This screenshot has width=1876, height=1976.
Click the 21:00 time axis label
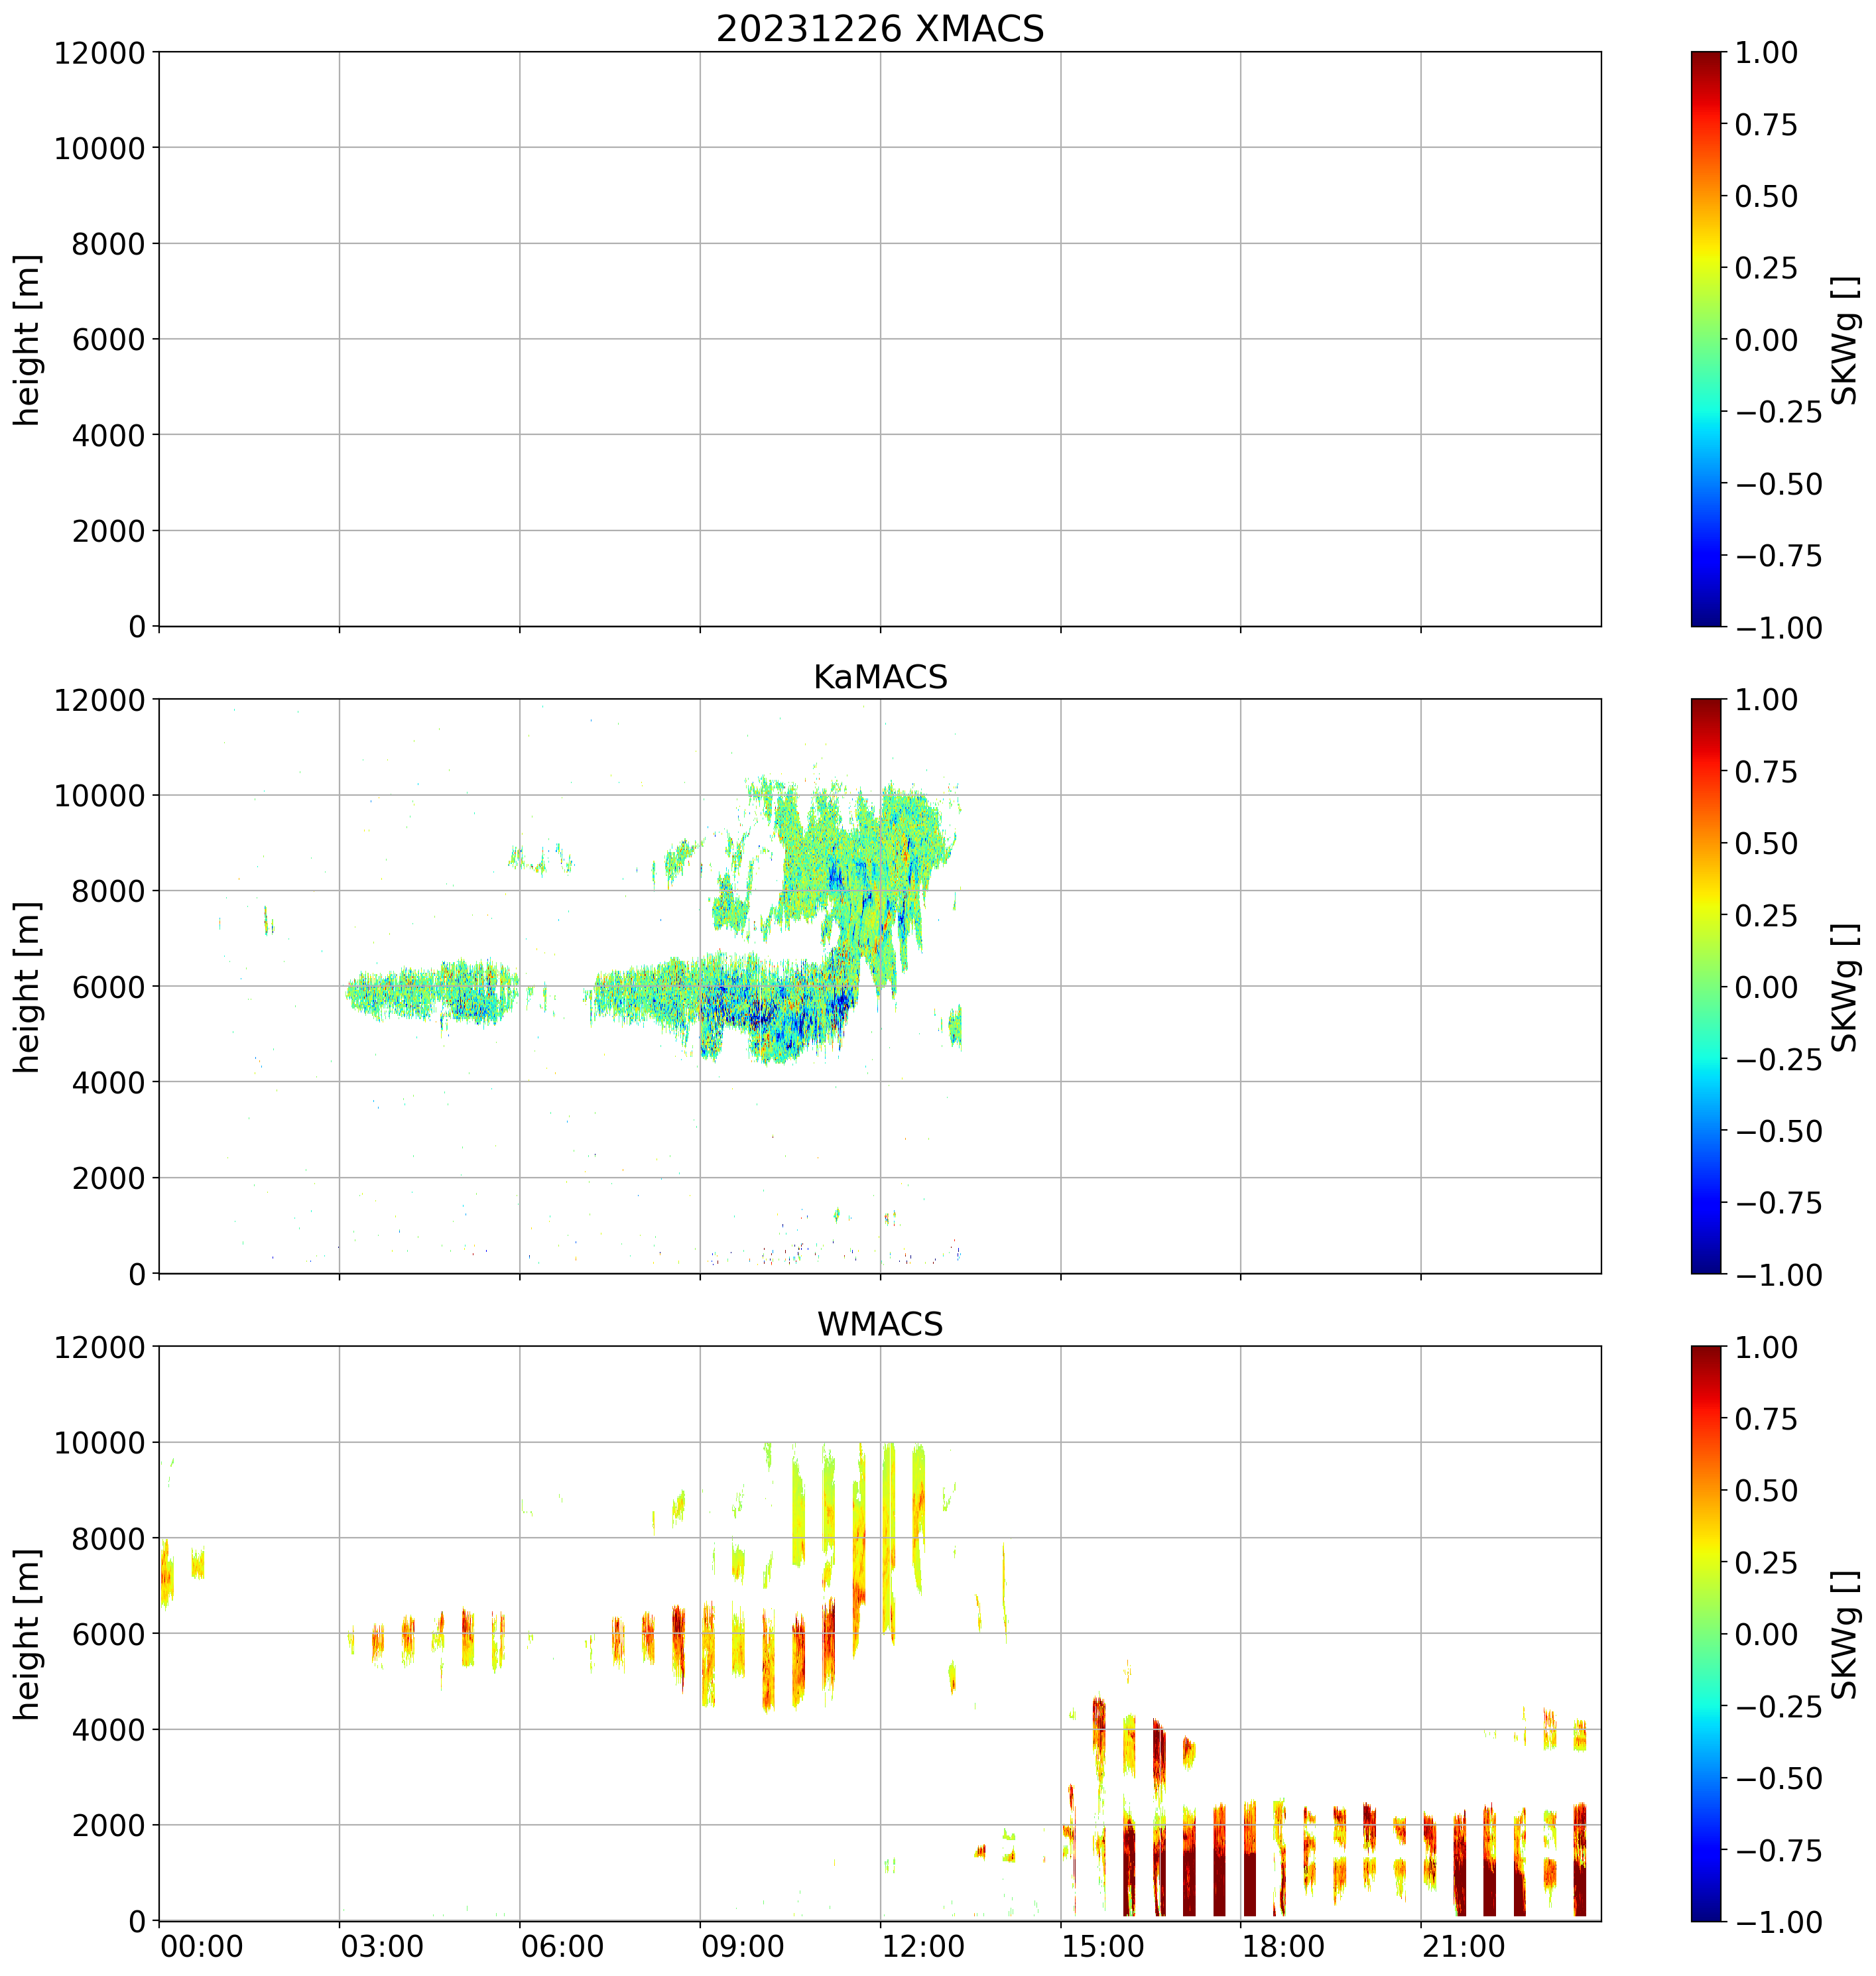tap(1464, 1947)
